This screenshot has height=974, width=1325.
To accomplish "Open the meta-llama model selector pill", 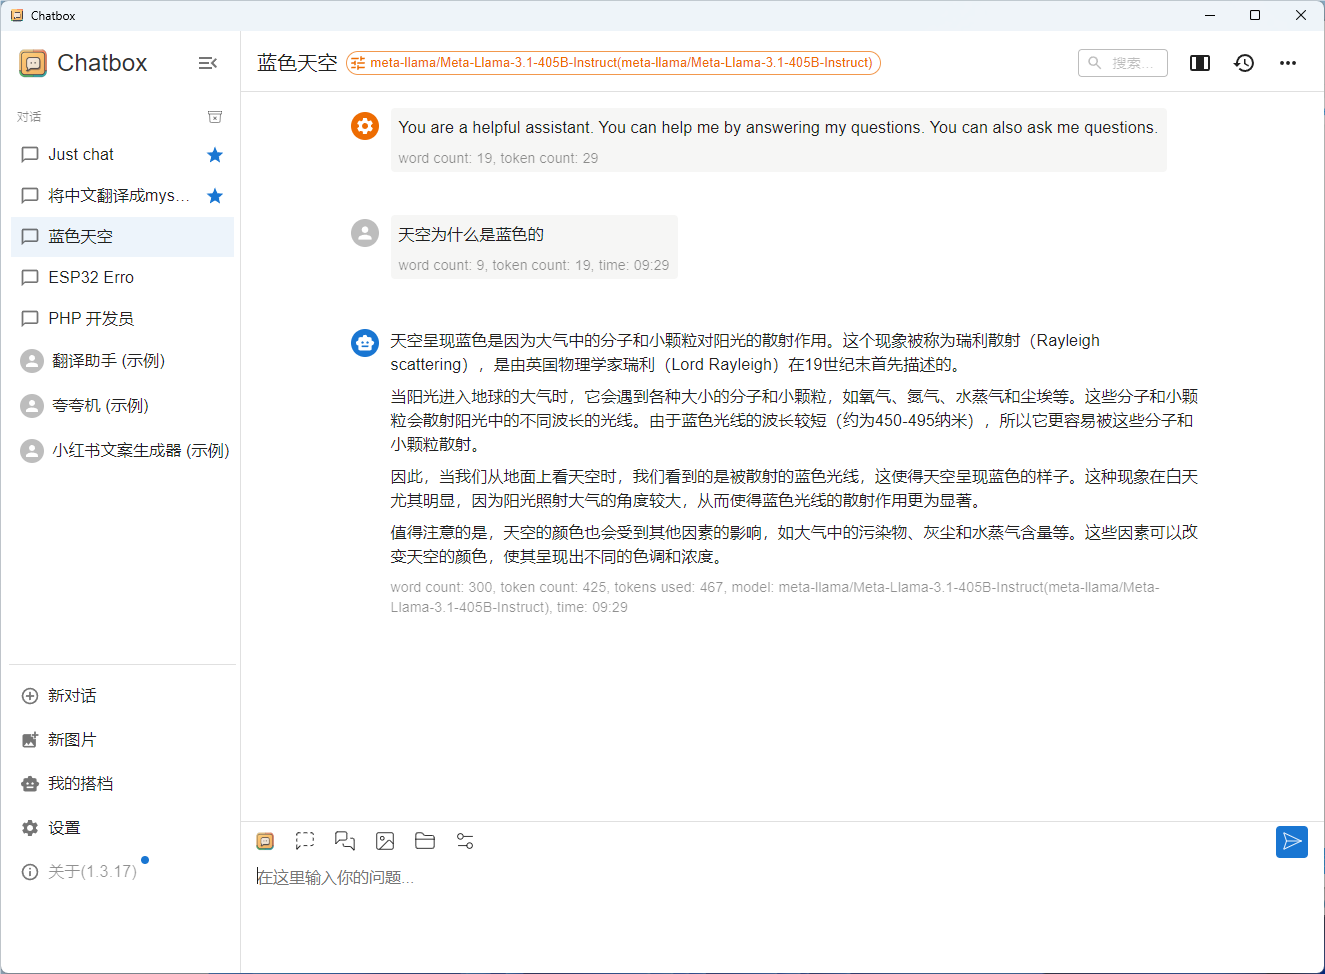I will pyautogui.click(x=614, y=62).
